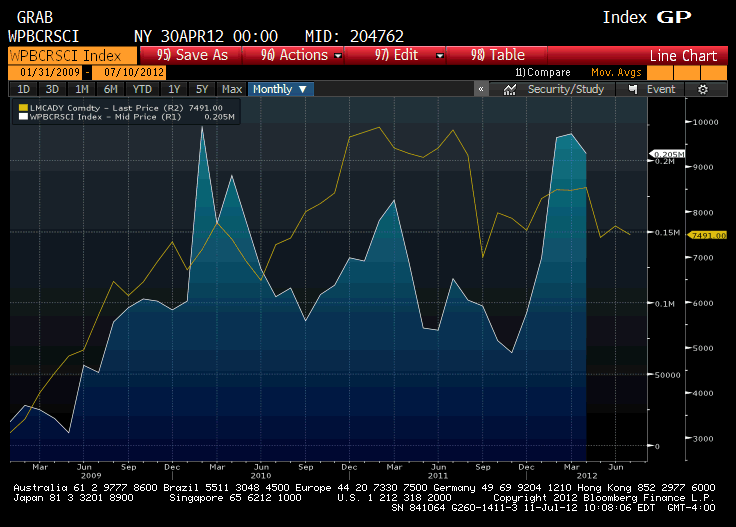Image resolution: width=736 pixels, height=527 pixels.
Task: Click the white WPBCRSCI legend swatch
Action: (x=23, y=117)
